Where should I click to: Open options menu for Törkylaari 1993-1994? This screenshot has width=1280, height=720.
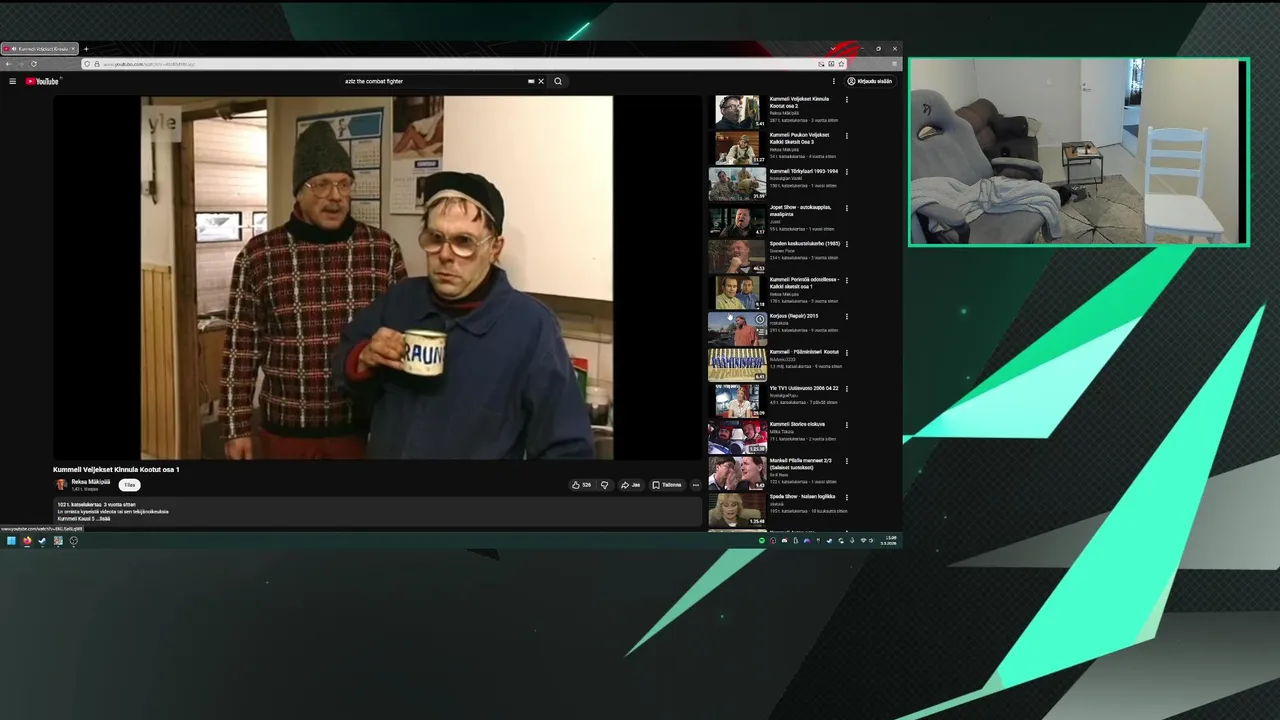(x=847, y=172)
